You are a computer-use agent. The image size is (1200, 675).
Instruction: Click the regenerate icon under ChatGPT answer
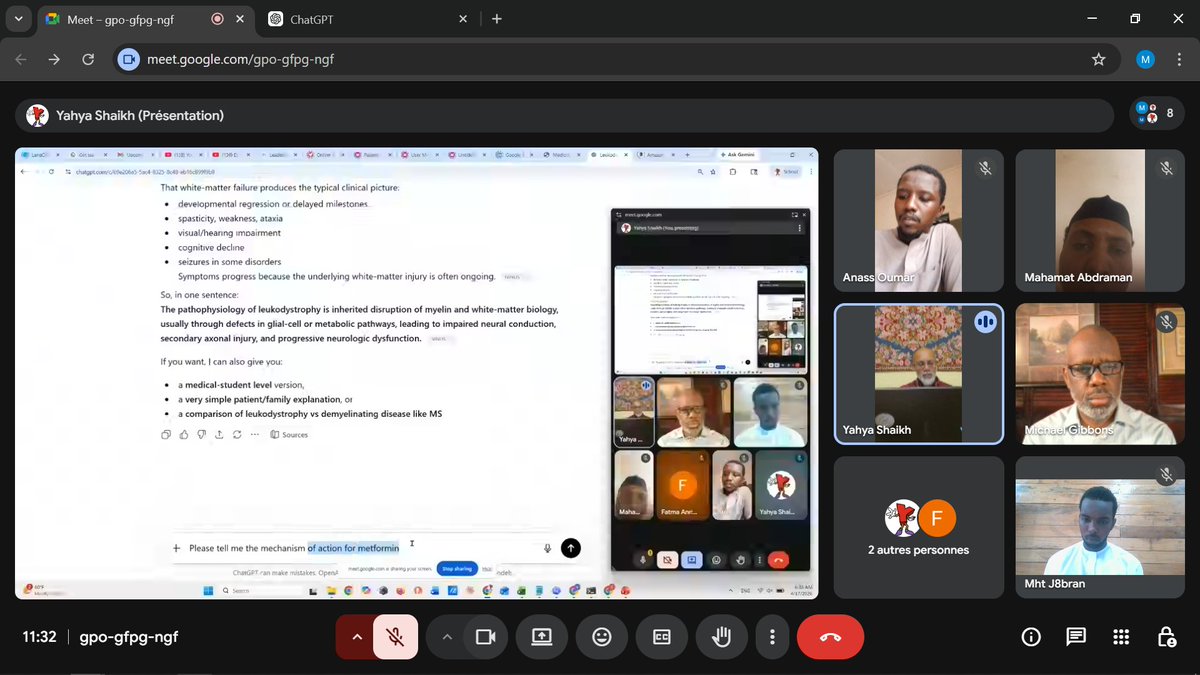click(236, 434)
